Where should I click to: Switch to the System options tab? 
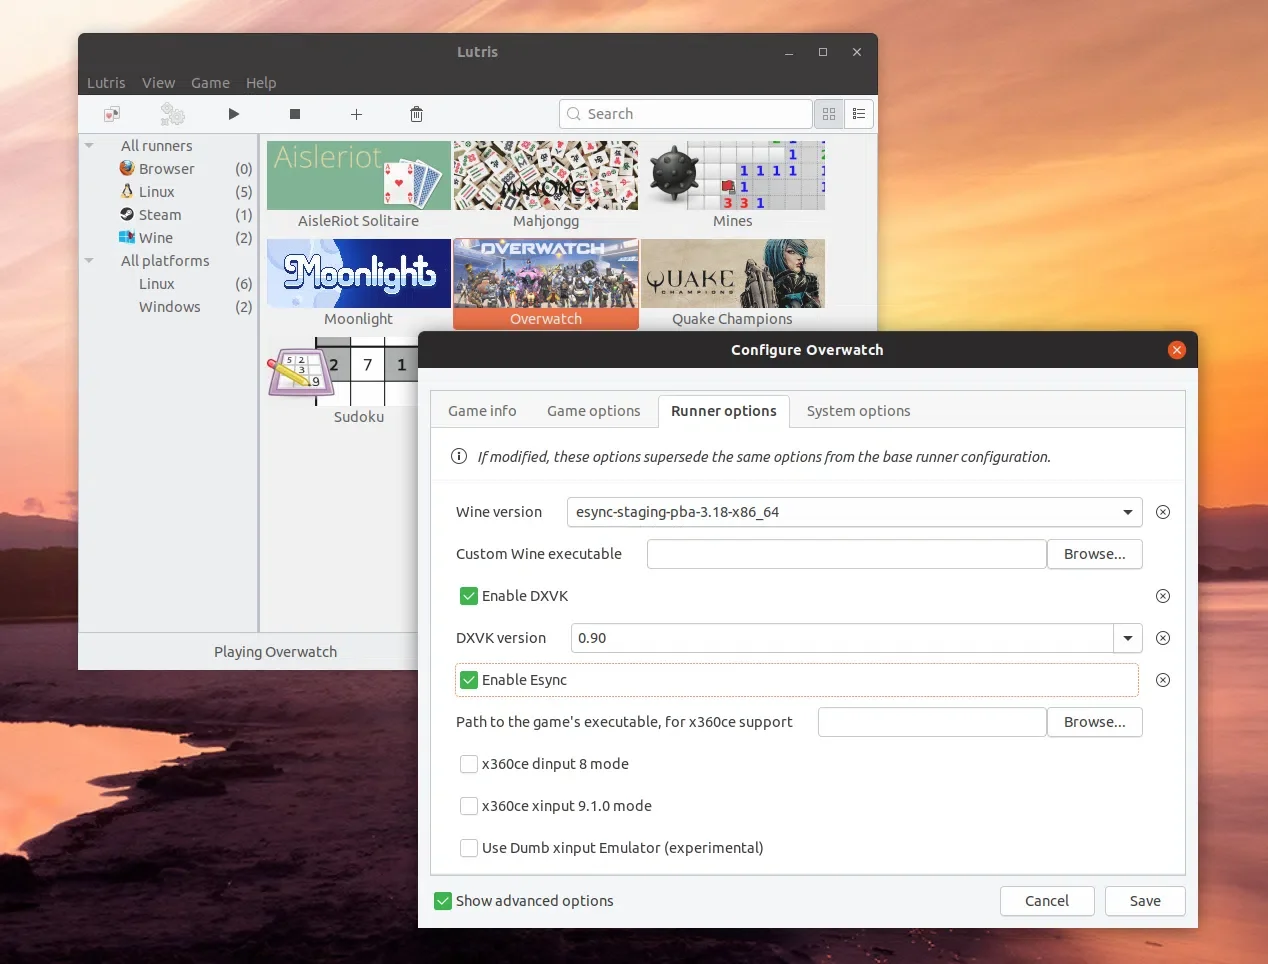click(858, 411)
